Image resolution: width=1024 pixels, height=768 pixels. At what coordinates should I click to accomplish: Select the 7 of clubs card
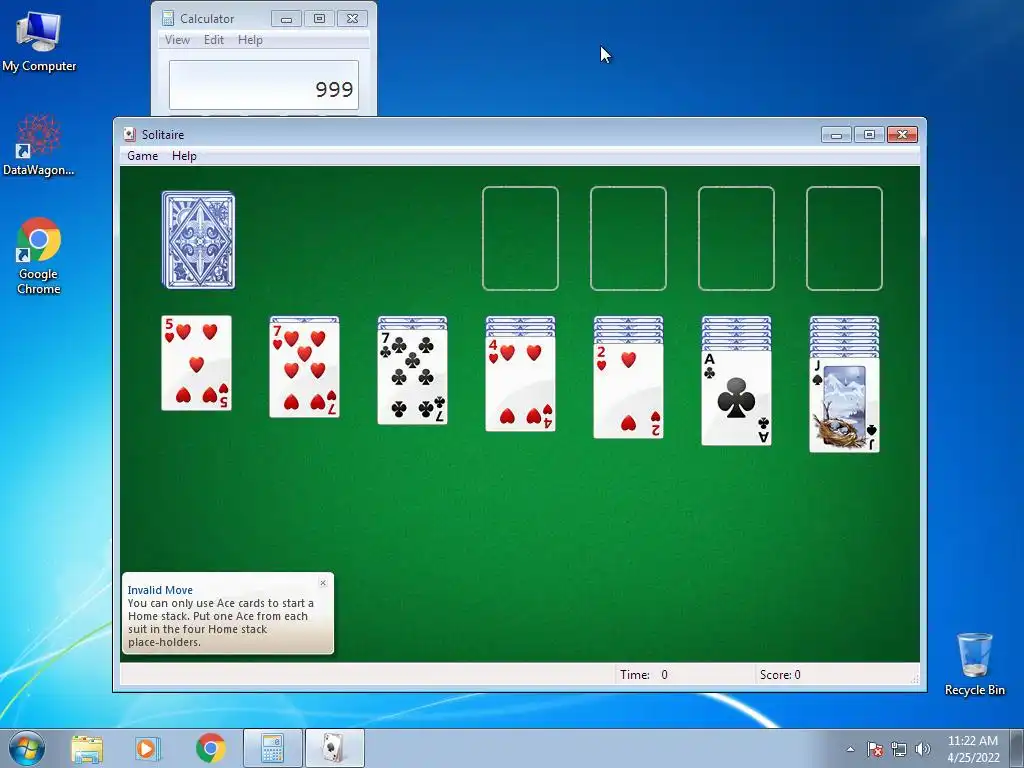tap(413, 377)
